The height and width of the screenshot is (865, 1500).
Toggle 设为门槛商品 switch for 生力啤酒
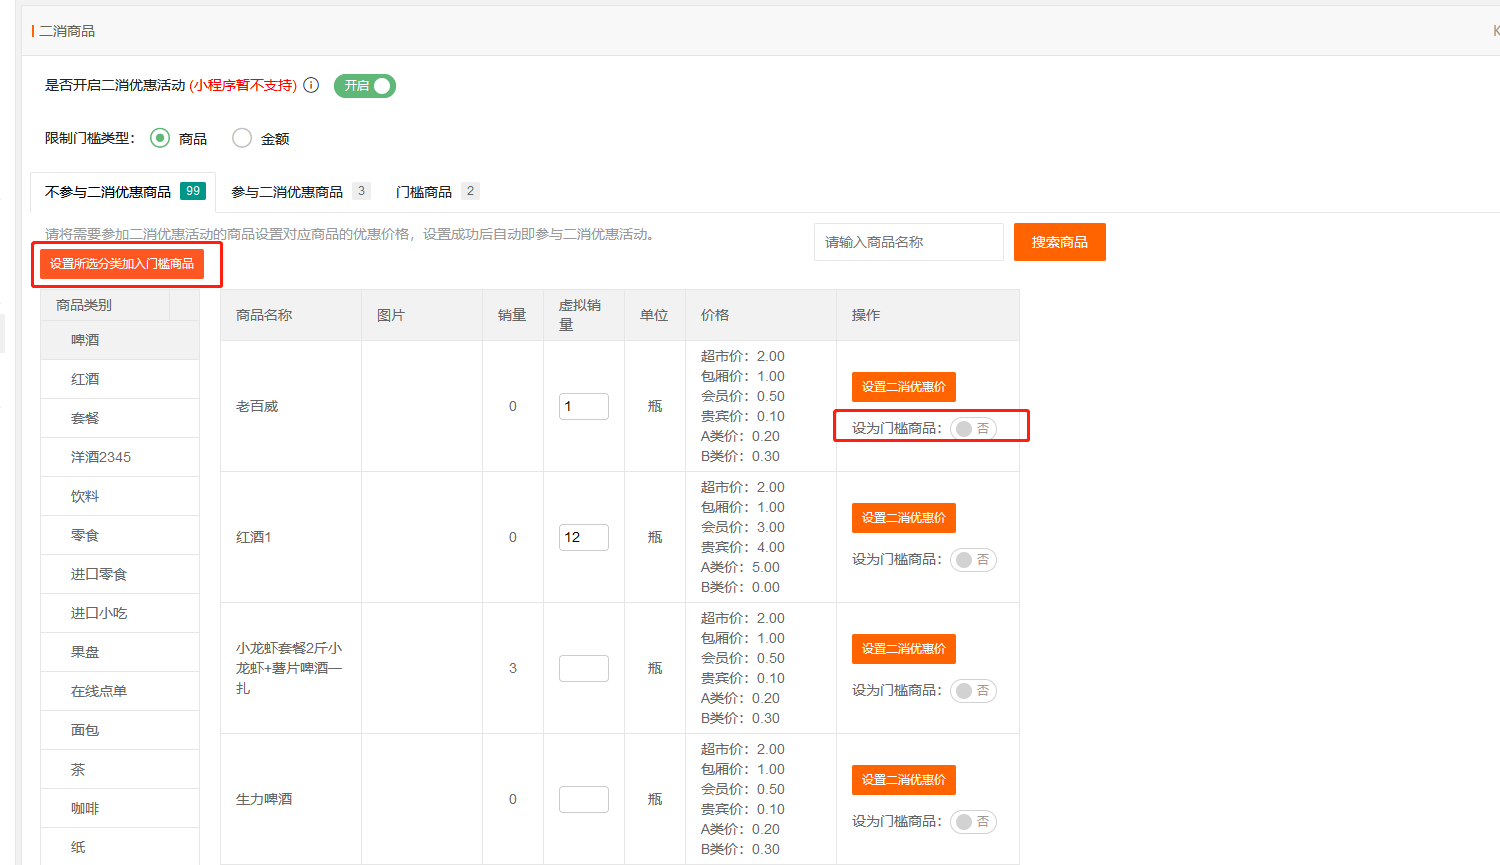coord(973,821)
